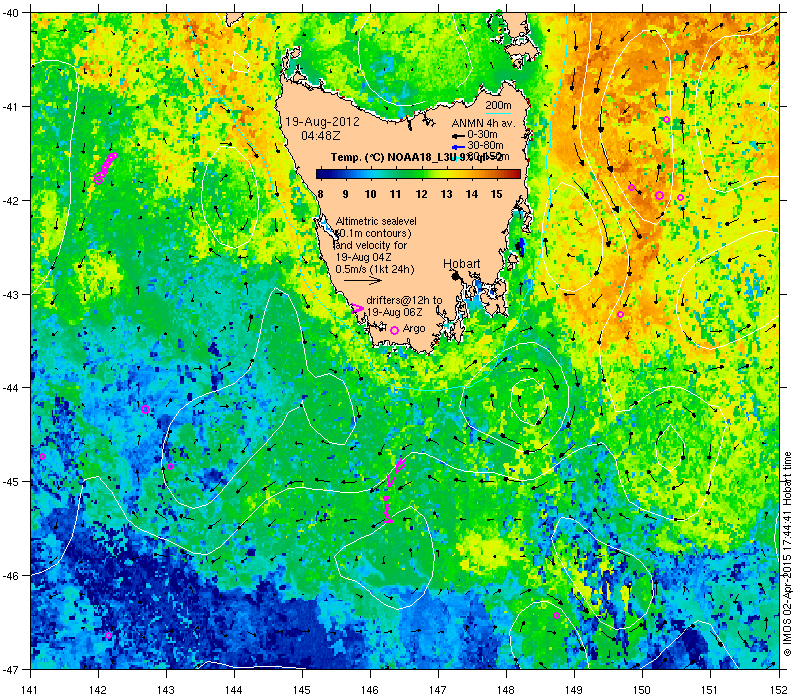800x700 pixels.
Task: Click the '04:48Z' time text
Action: [x=320, y=136]
